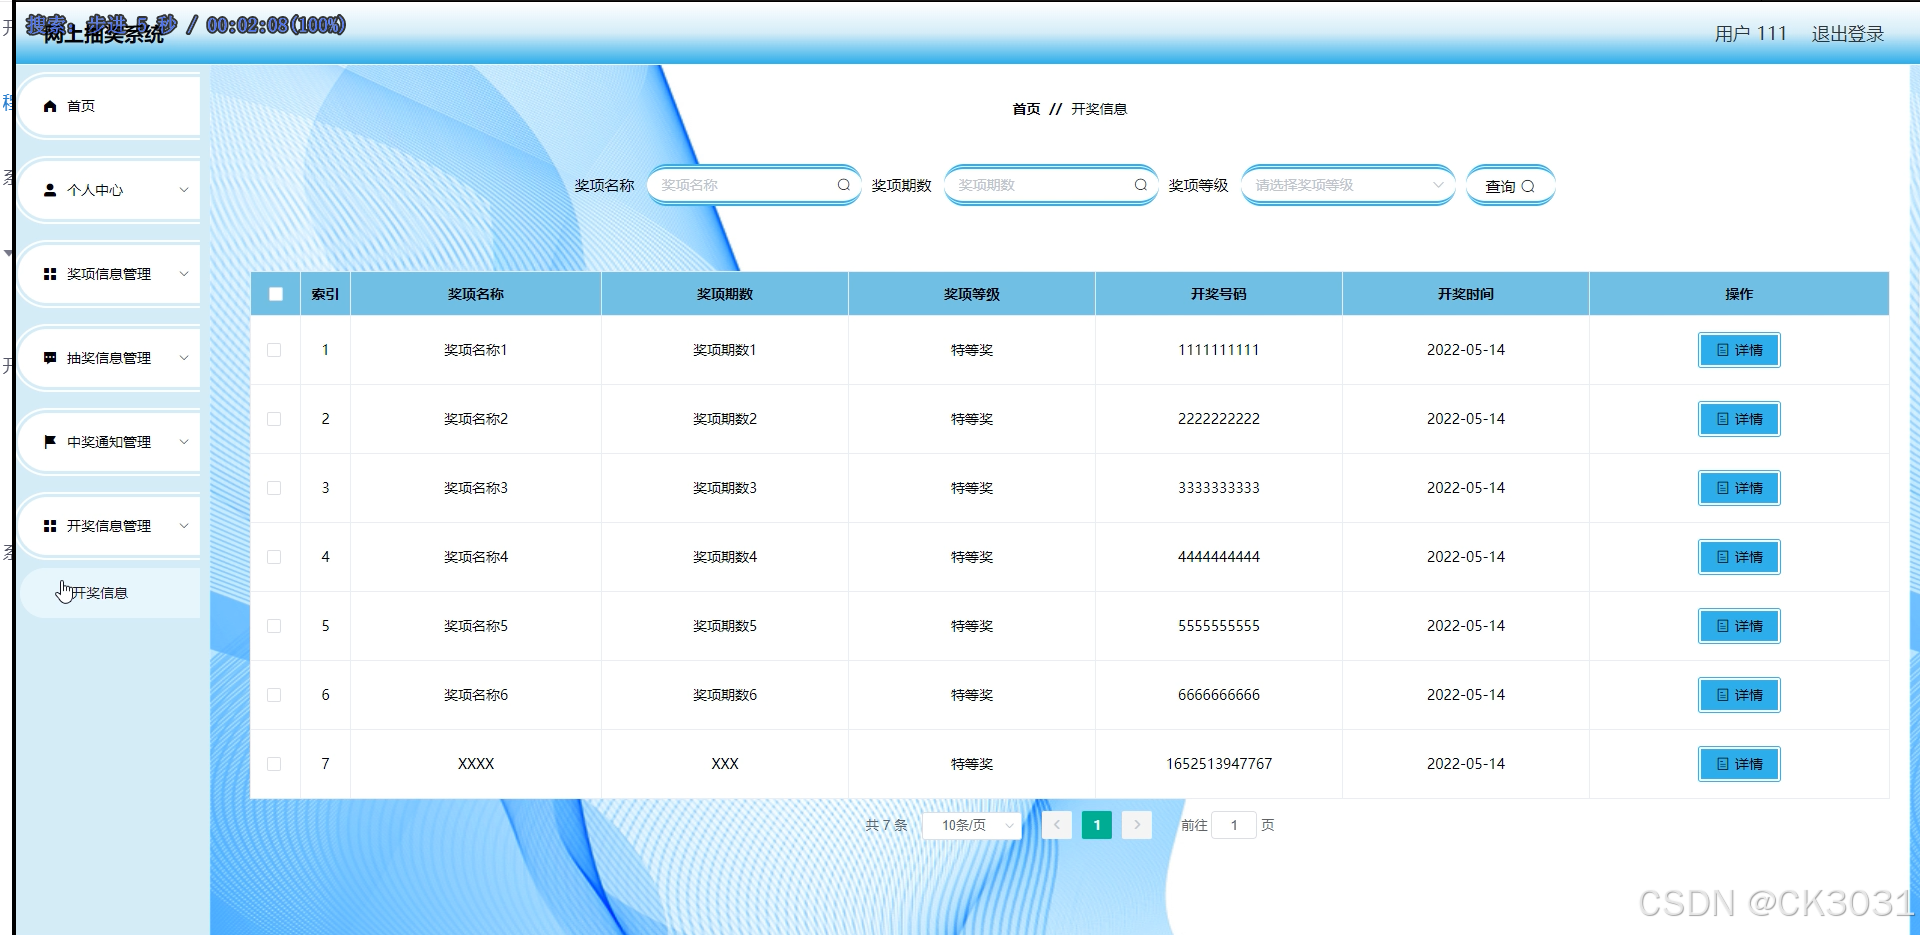
Task: Click the 首页 breadcrumb link
Action: coord(1026,109)
